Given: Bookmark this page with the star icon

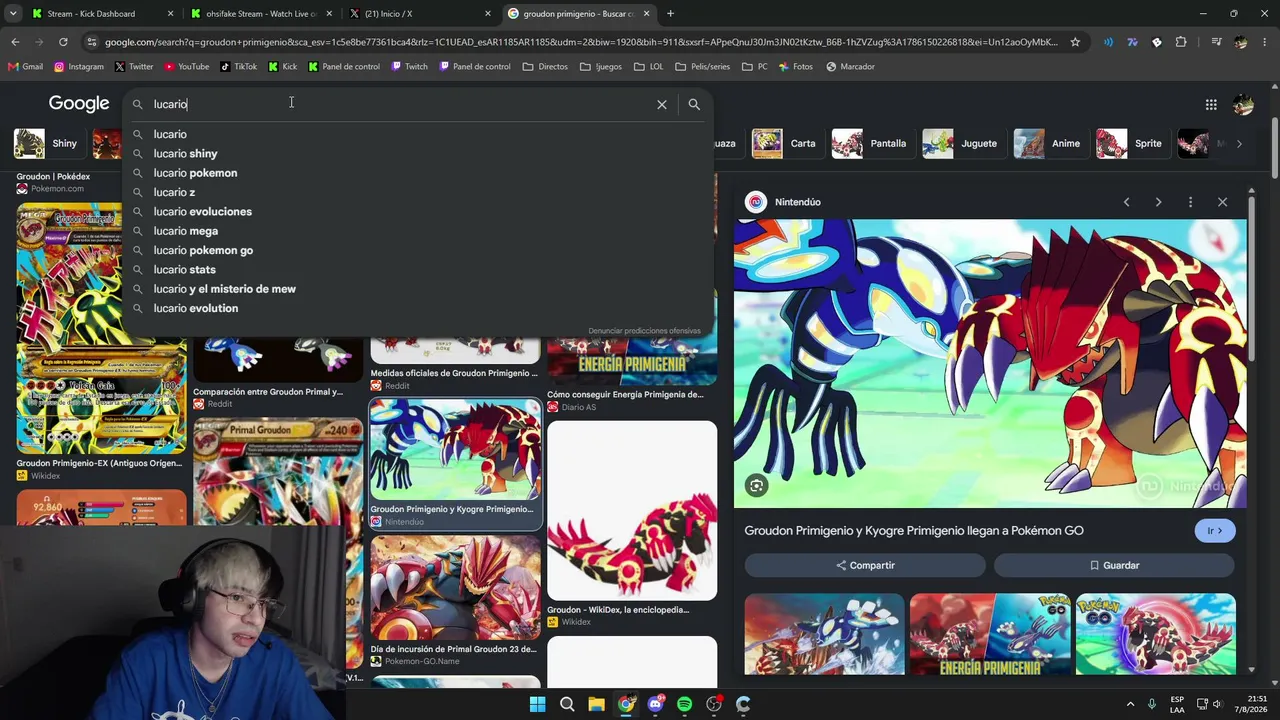Looking at the screenshot, I should click(x=1075, y=42).
